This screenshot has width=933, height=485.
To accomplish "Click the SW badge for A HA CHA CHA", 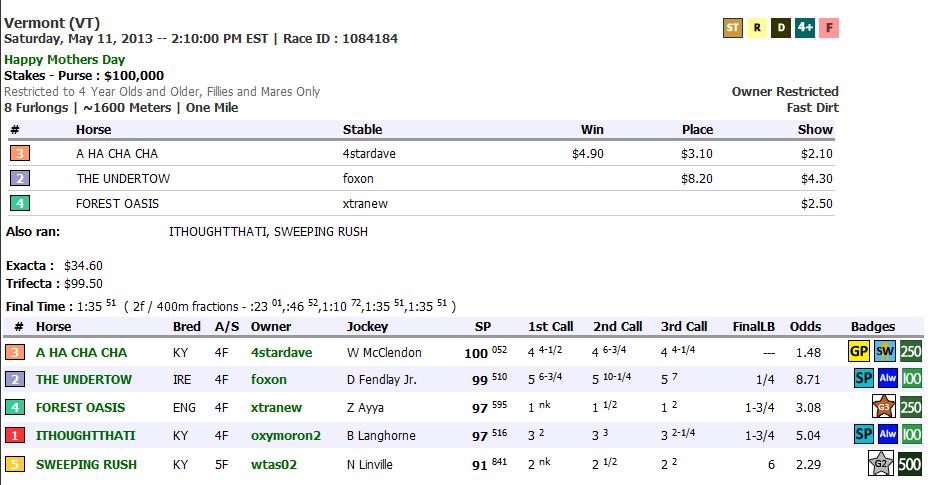I will (885, 352).
